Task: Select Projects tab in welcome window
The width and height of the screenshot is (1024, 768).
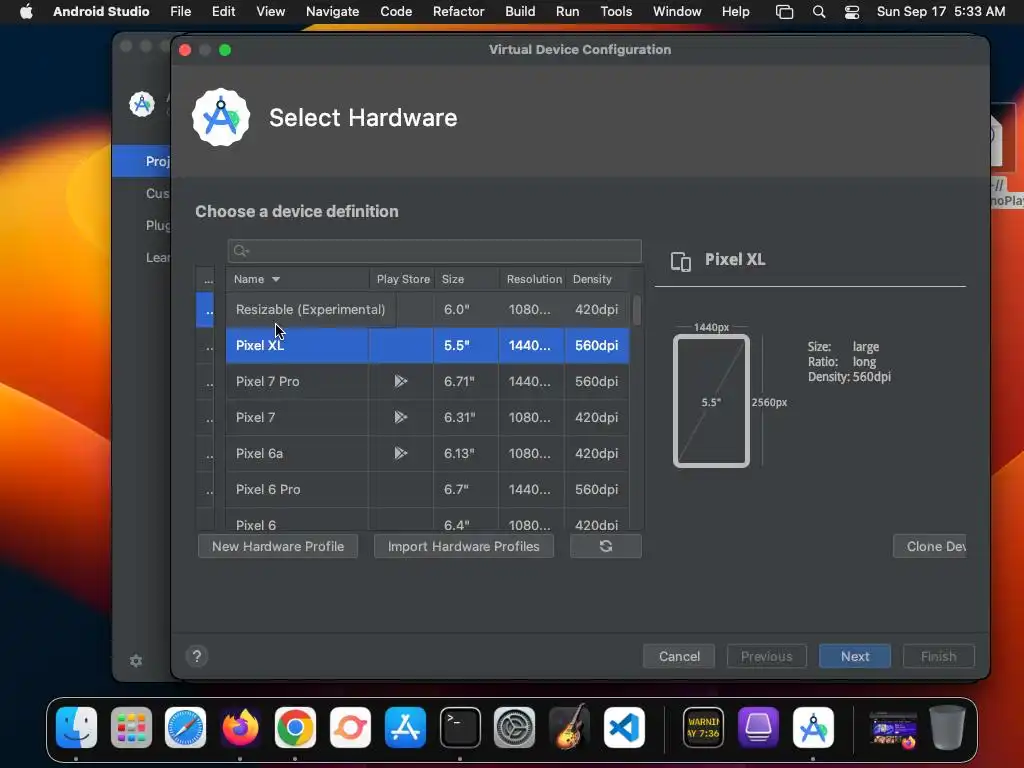Action: click(x=142, y=161)
